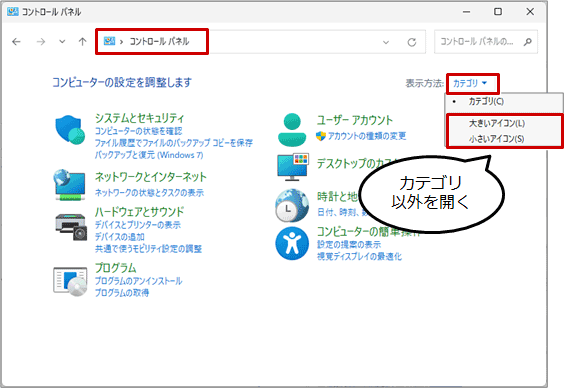Close the Control Panel window
Image resolution: width=566 pixels, height=388 pixels.
pos(530,12)
